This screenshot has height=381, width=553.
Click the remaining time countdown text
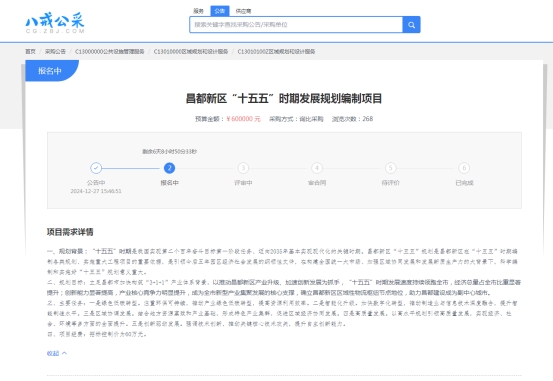[x=170, y=152]
